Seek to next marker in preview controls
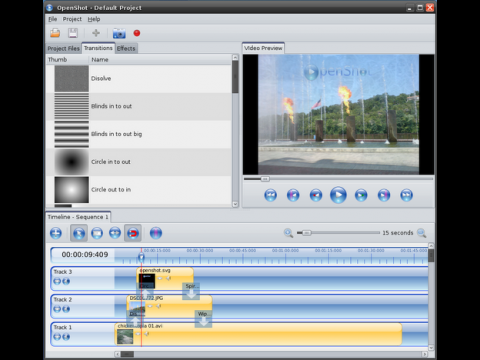This screenshot has width=480, height=360. coord(384,195)
